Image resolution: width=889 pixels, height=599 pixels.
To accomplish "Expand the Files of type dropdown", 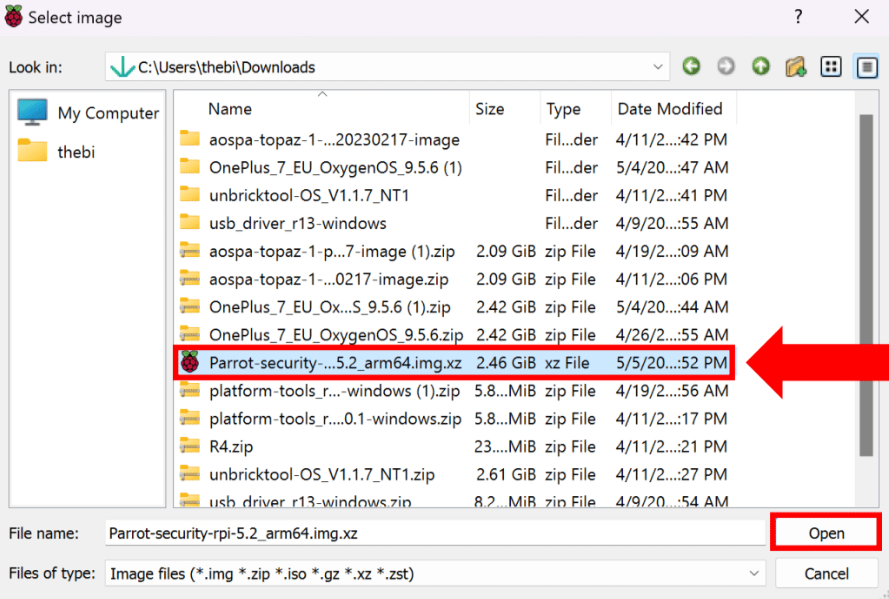I will coord(753,573).
